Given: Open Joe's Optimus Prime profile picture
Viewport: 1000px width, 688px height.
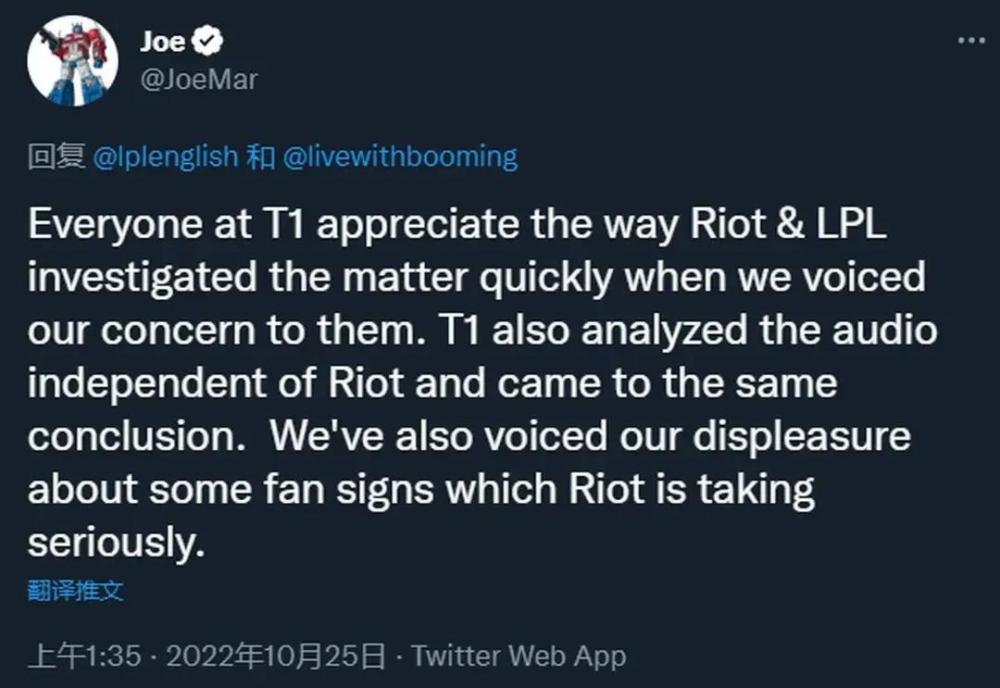Looking at the screenshot, I should click(x=72, y=61).
